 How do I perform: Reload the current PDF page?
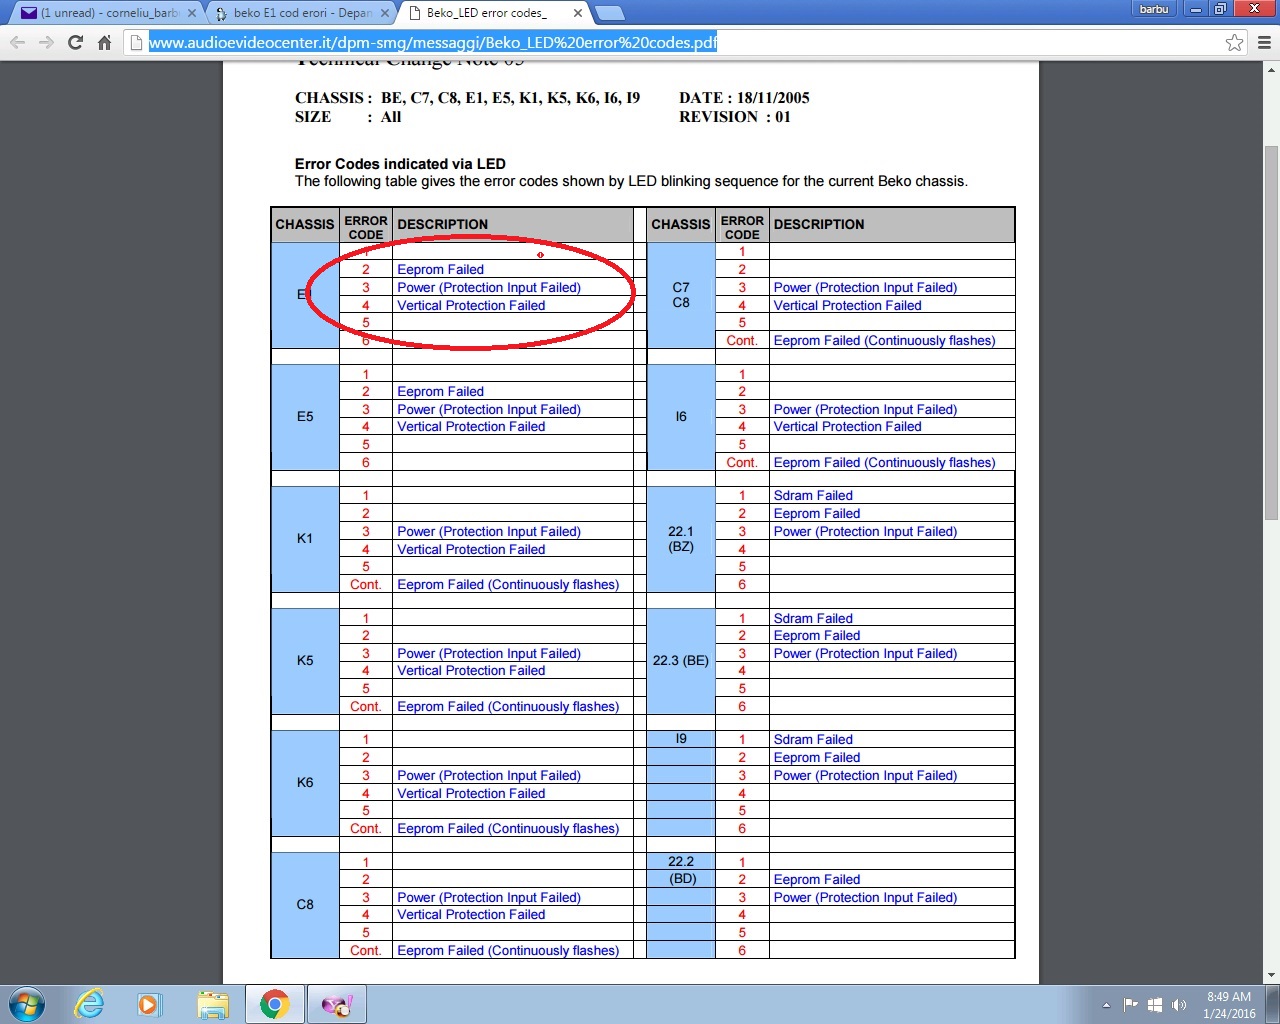pos(75,43)
